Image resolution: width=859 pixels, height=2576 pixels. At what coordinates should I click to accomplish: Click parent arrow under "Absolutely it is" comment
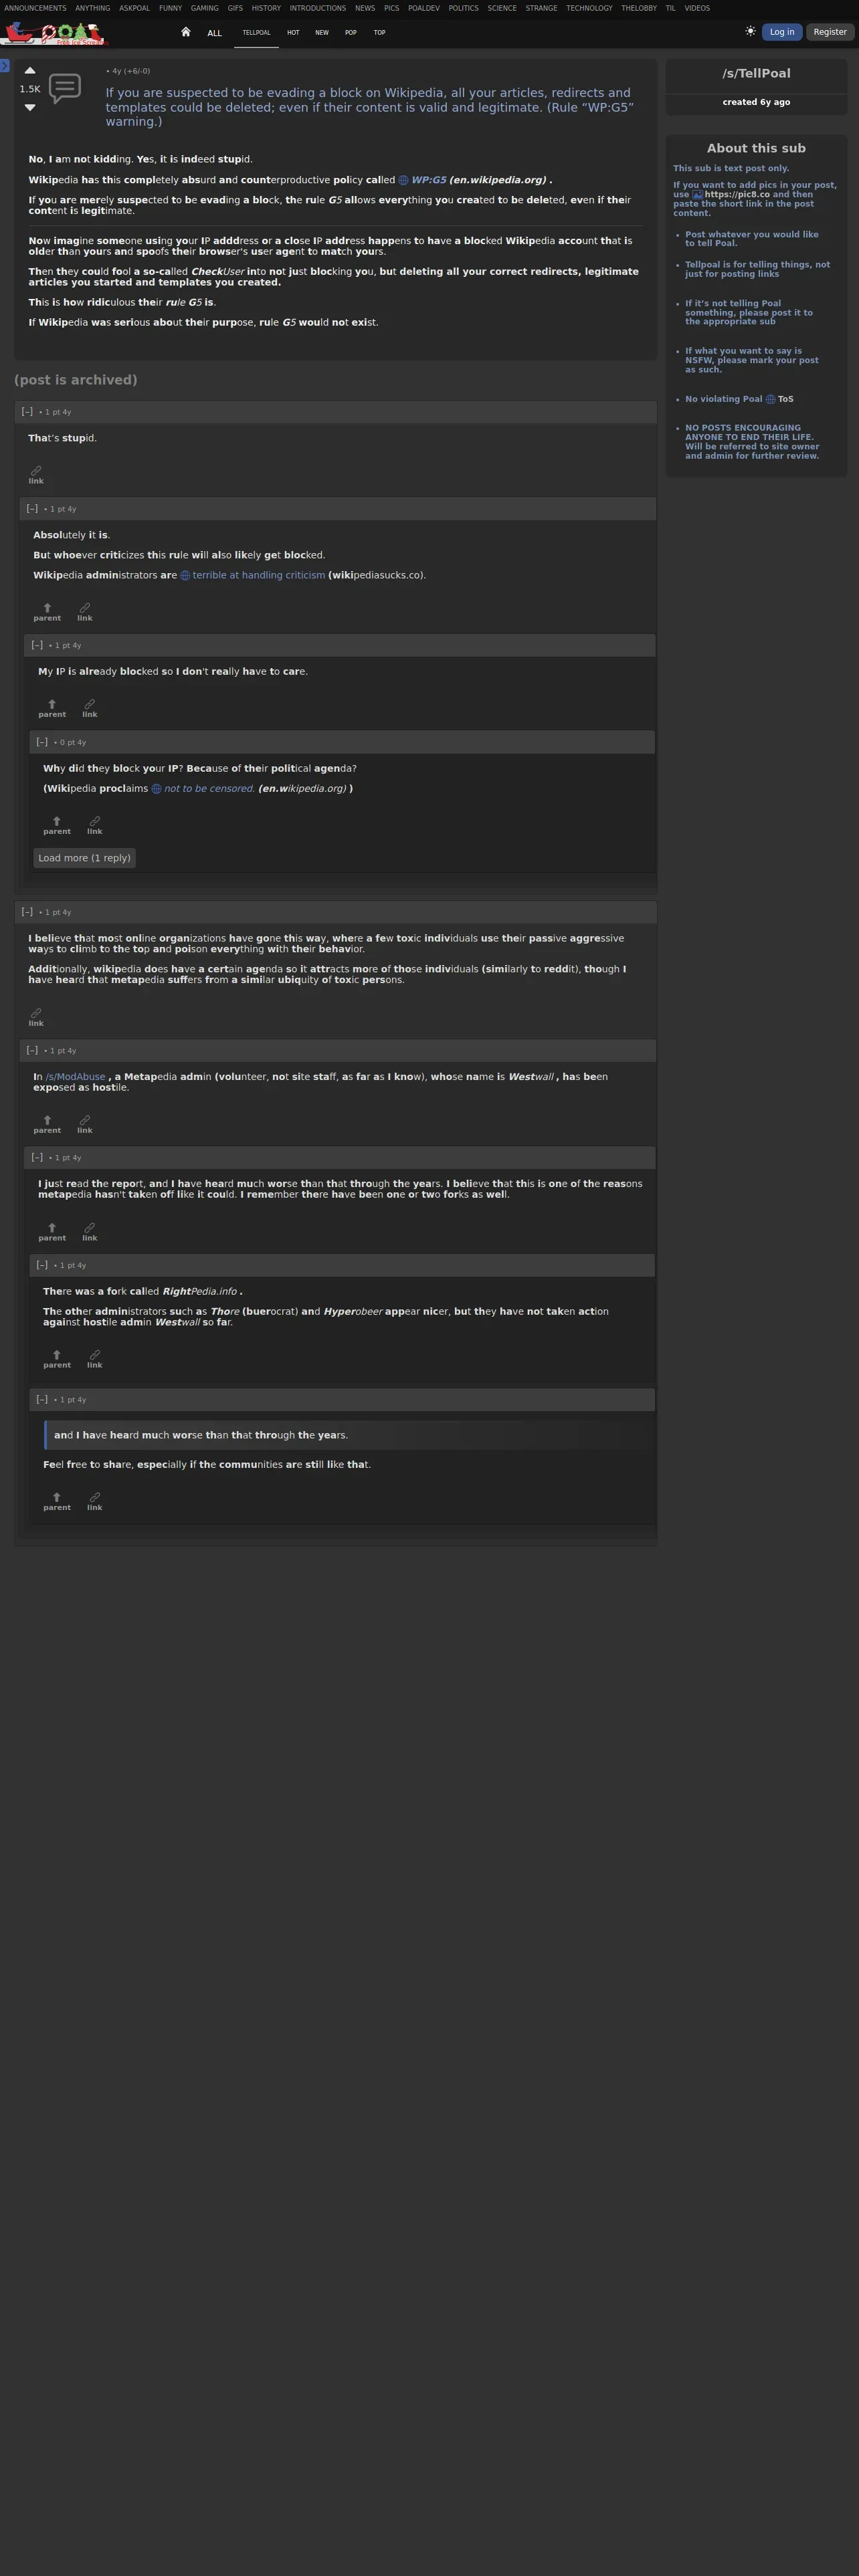tap(47, 611)
